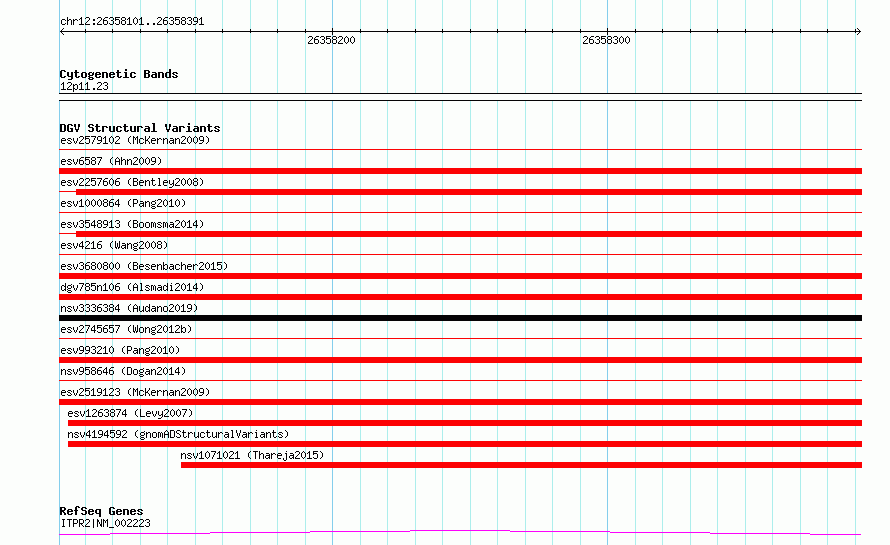Click the magenta ITPR2 gene line
Image resolution: width=890 pixels, height=545 pixels.
(461, 532)
